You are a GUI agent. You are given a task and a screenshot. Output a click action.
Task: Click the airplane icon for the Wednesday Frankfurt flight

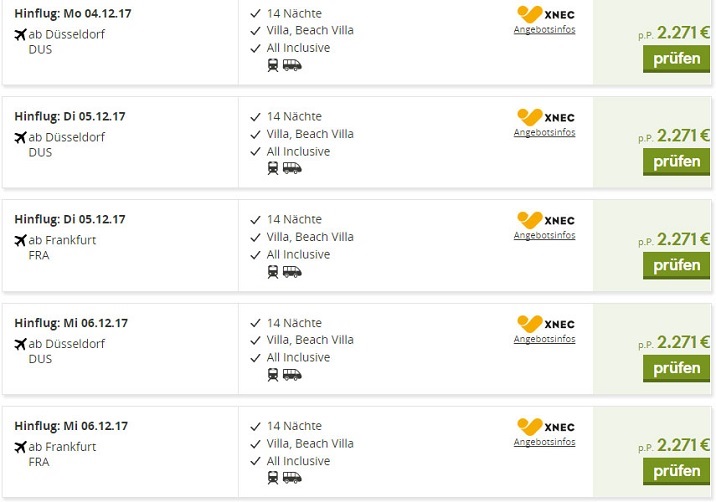point(20,447)
